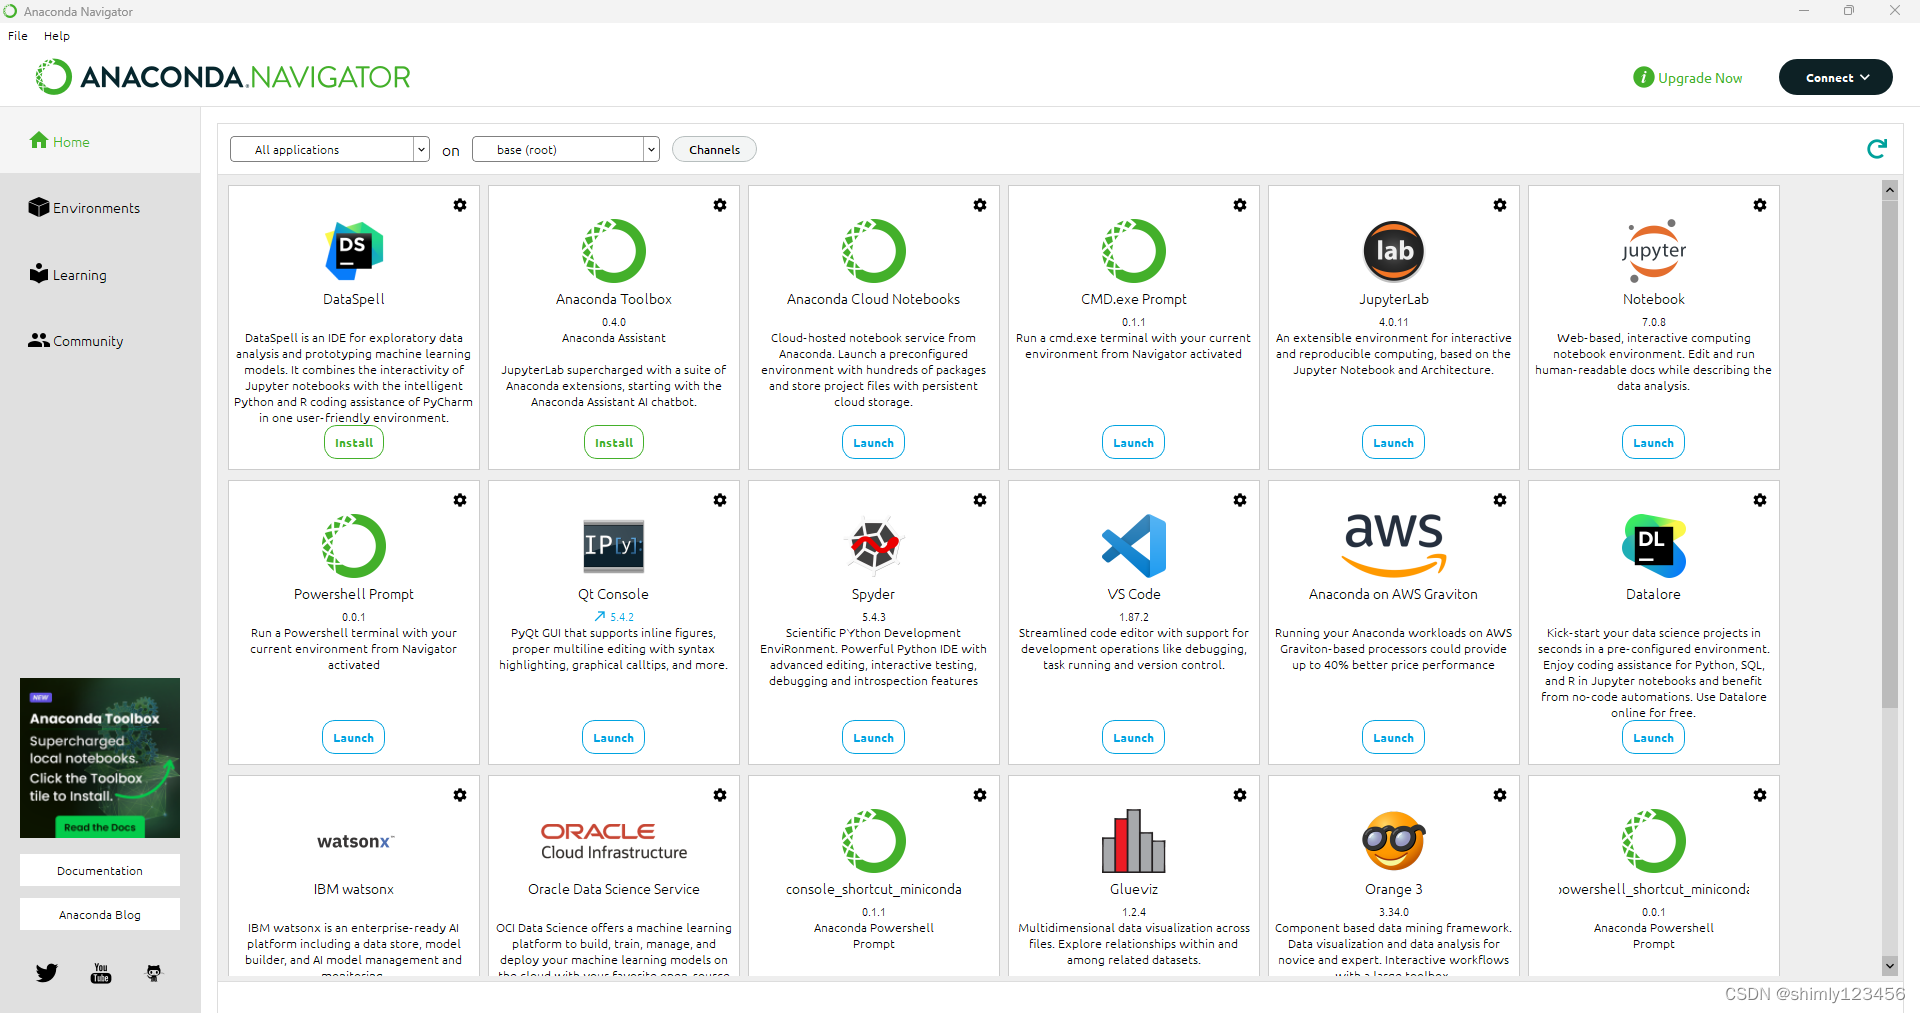Click the refresh icon above the tiles
The image size is (1920, 1013).
coord(1877,149)
